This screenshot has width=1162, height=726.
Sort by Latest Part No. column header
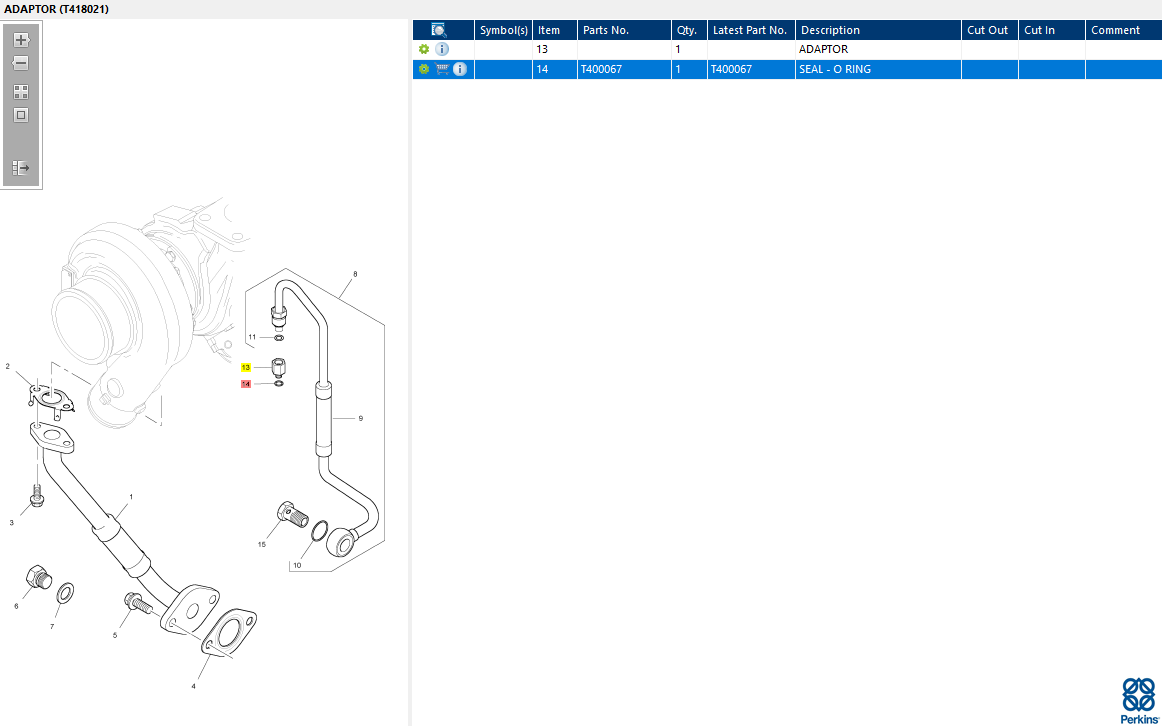(x=751, y=30)
